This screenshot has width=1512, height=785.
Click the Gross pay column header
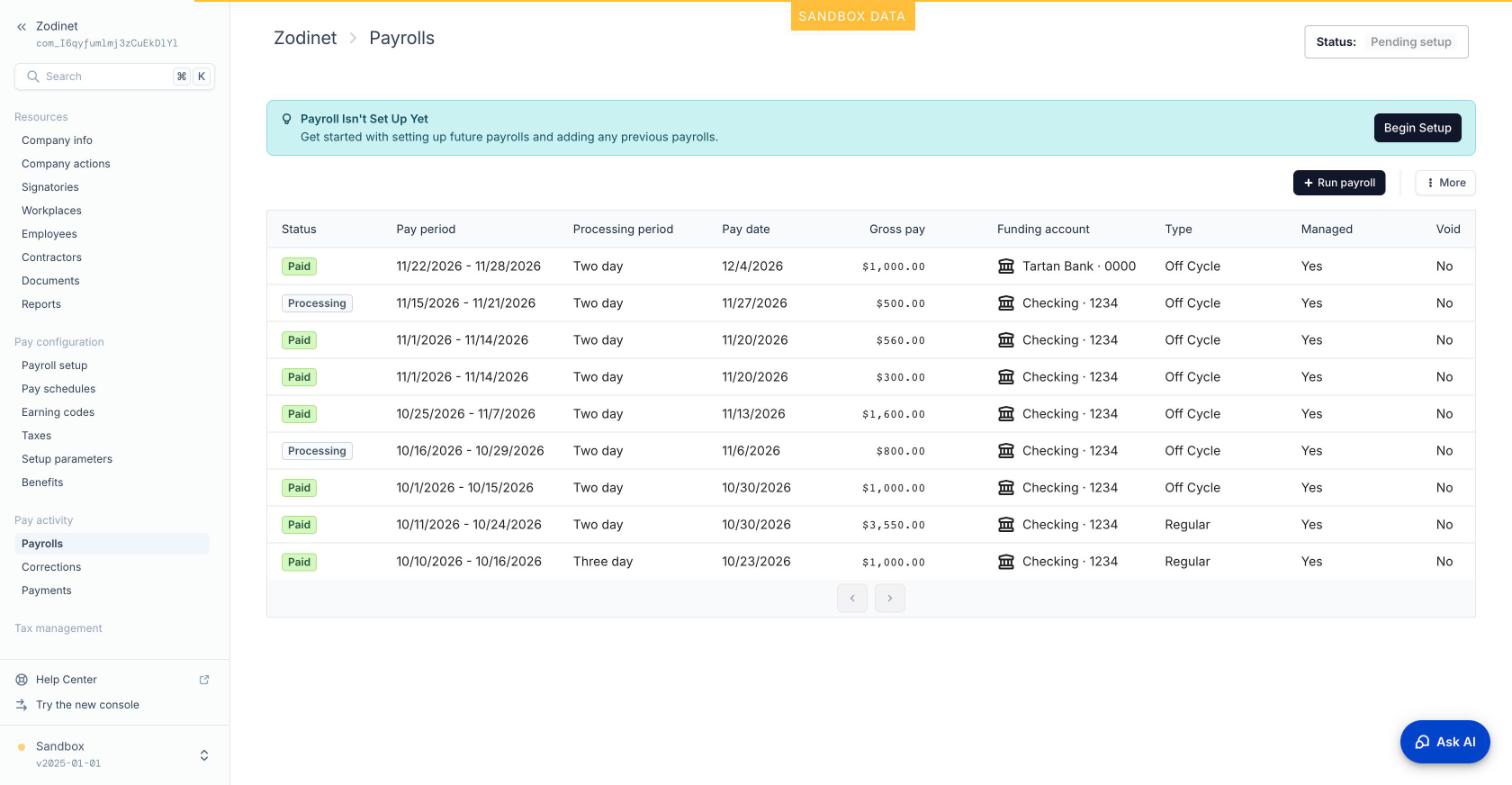pos(897,229)
